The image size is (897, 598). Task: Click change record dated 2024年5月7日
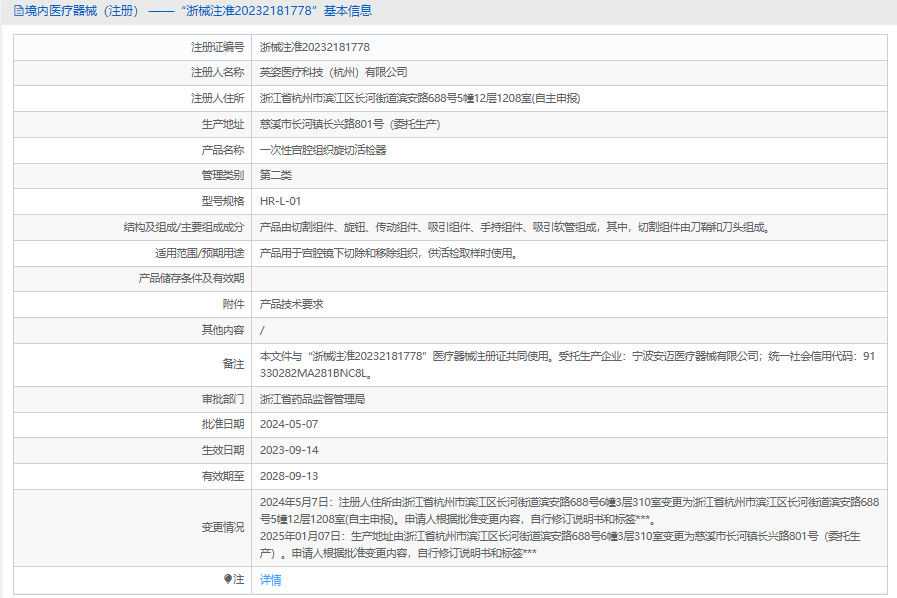pyautogui.click(x=569, y=510)
